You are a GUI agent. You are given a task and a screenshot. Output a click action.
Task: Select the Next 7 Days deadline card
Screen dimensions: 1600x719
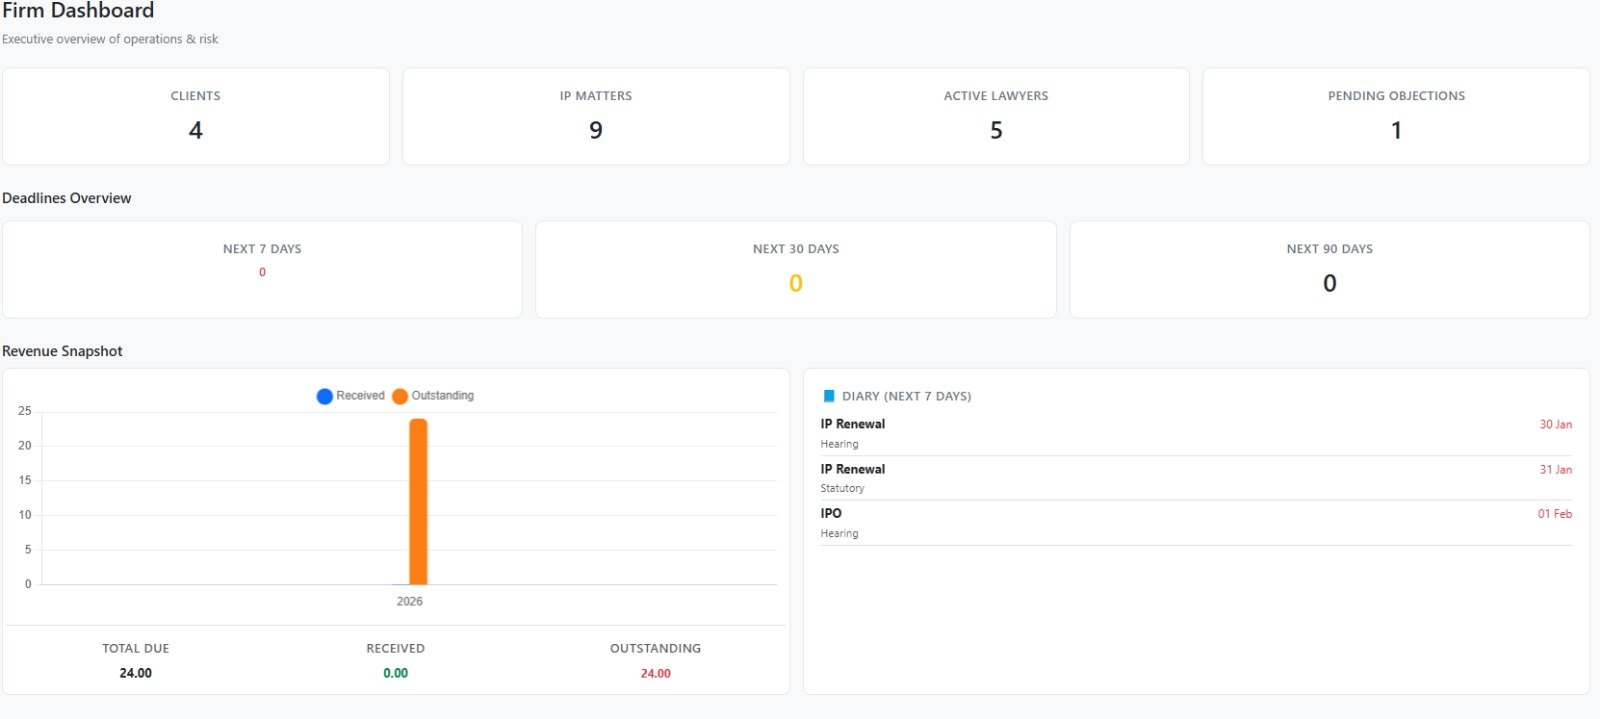[x=262, y=269]
